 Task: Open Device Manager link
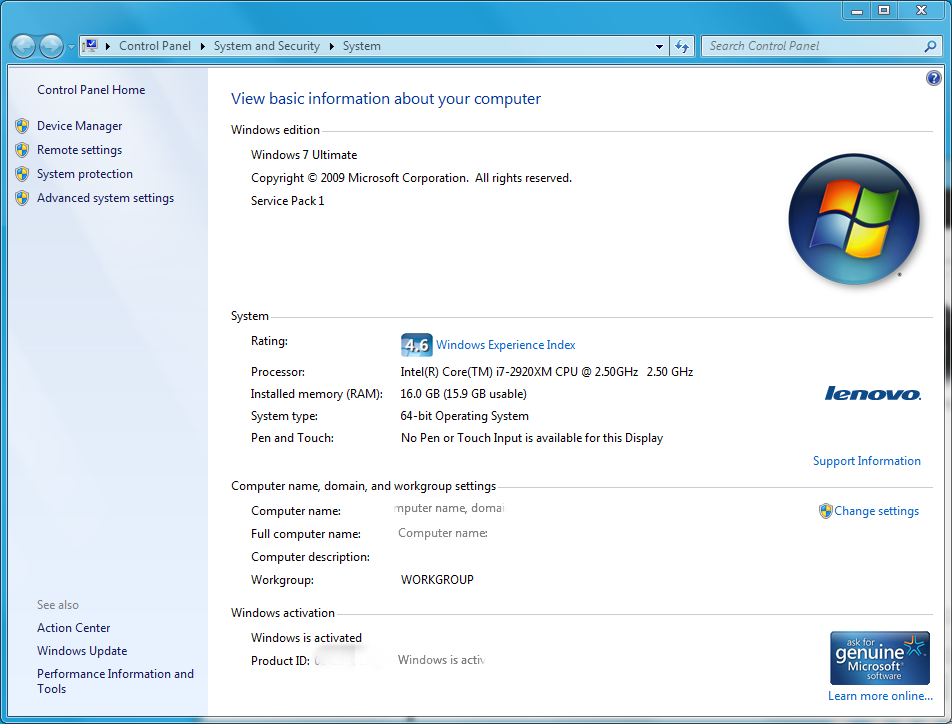coord(80,126)
